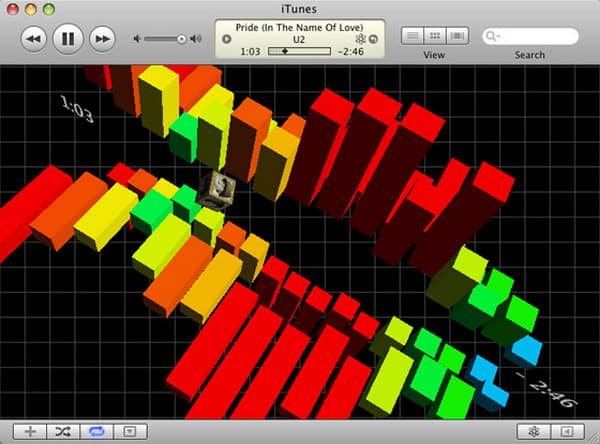Toggle visualizer with bottom flower button
600x444 pixels.
[x=534, y=432]
